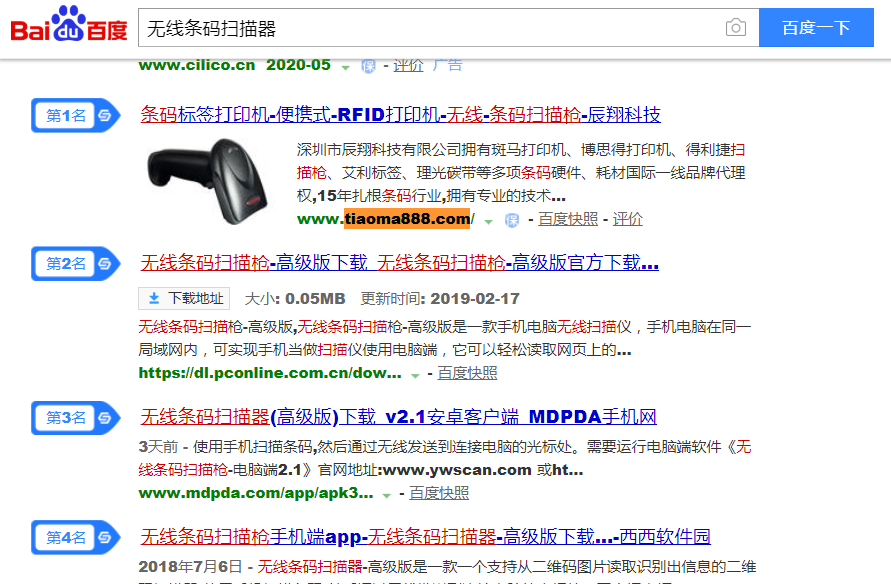
Task: Click the 第1名 rank badge
Action: (x=76, y=115)
